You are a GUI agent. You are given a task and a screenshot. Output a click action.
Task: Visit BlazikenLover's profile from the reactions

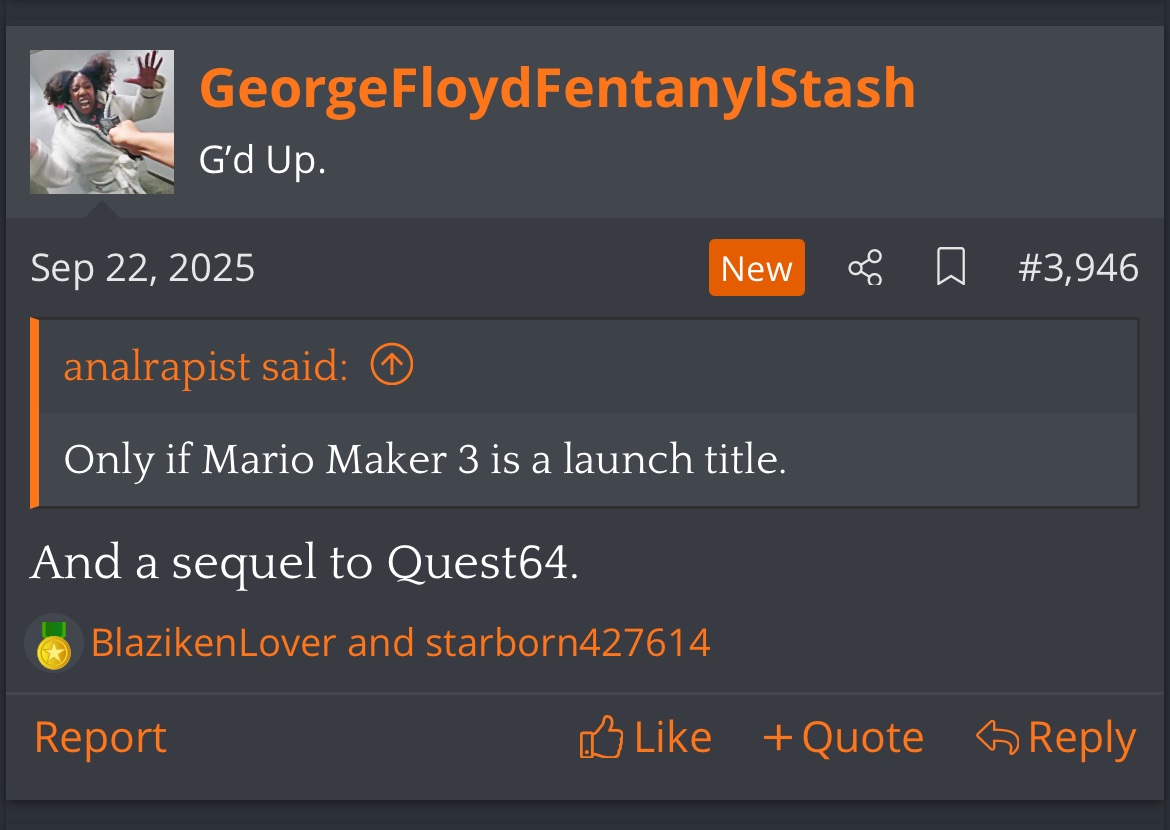click(213, 643)
